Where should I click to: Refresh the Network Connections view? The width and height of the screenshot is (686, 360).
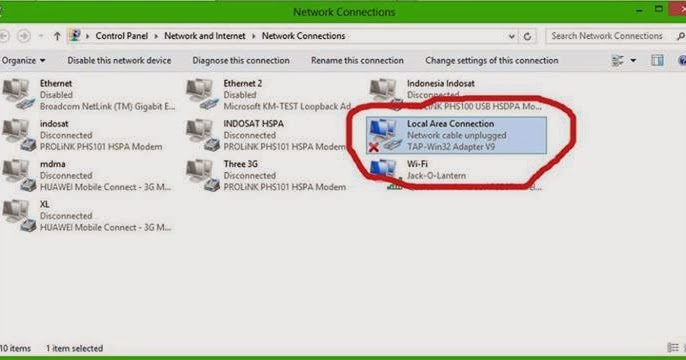[x=528, y=36]
